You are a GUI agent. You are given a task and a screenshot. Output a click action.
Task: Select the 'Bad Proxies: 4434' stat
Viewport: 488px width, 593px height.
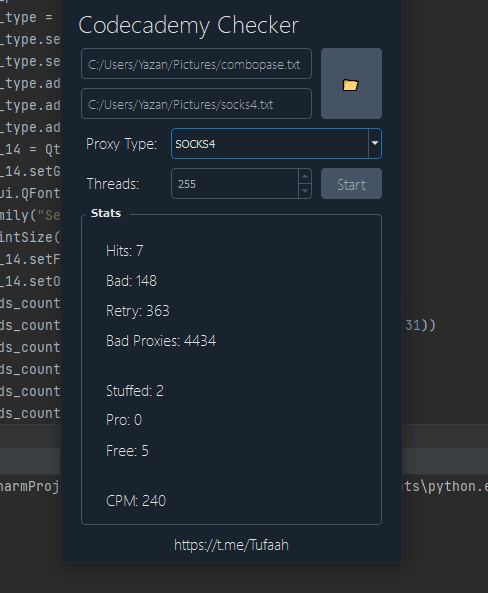tap(161, 341)
